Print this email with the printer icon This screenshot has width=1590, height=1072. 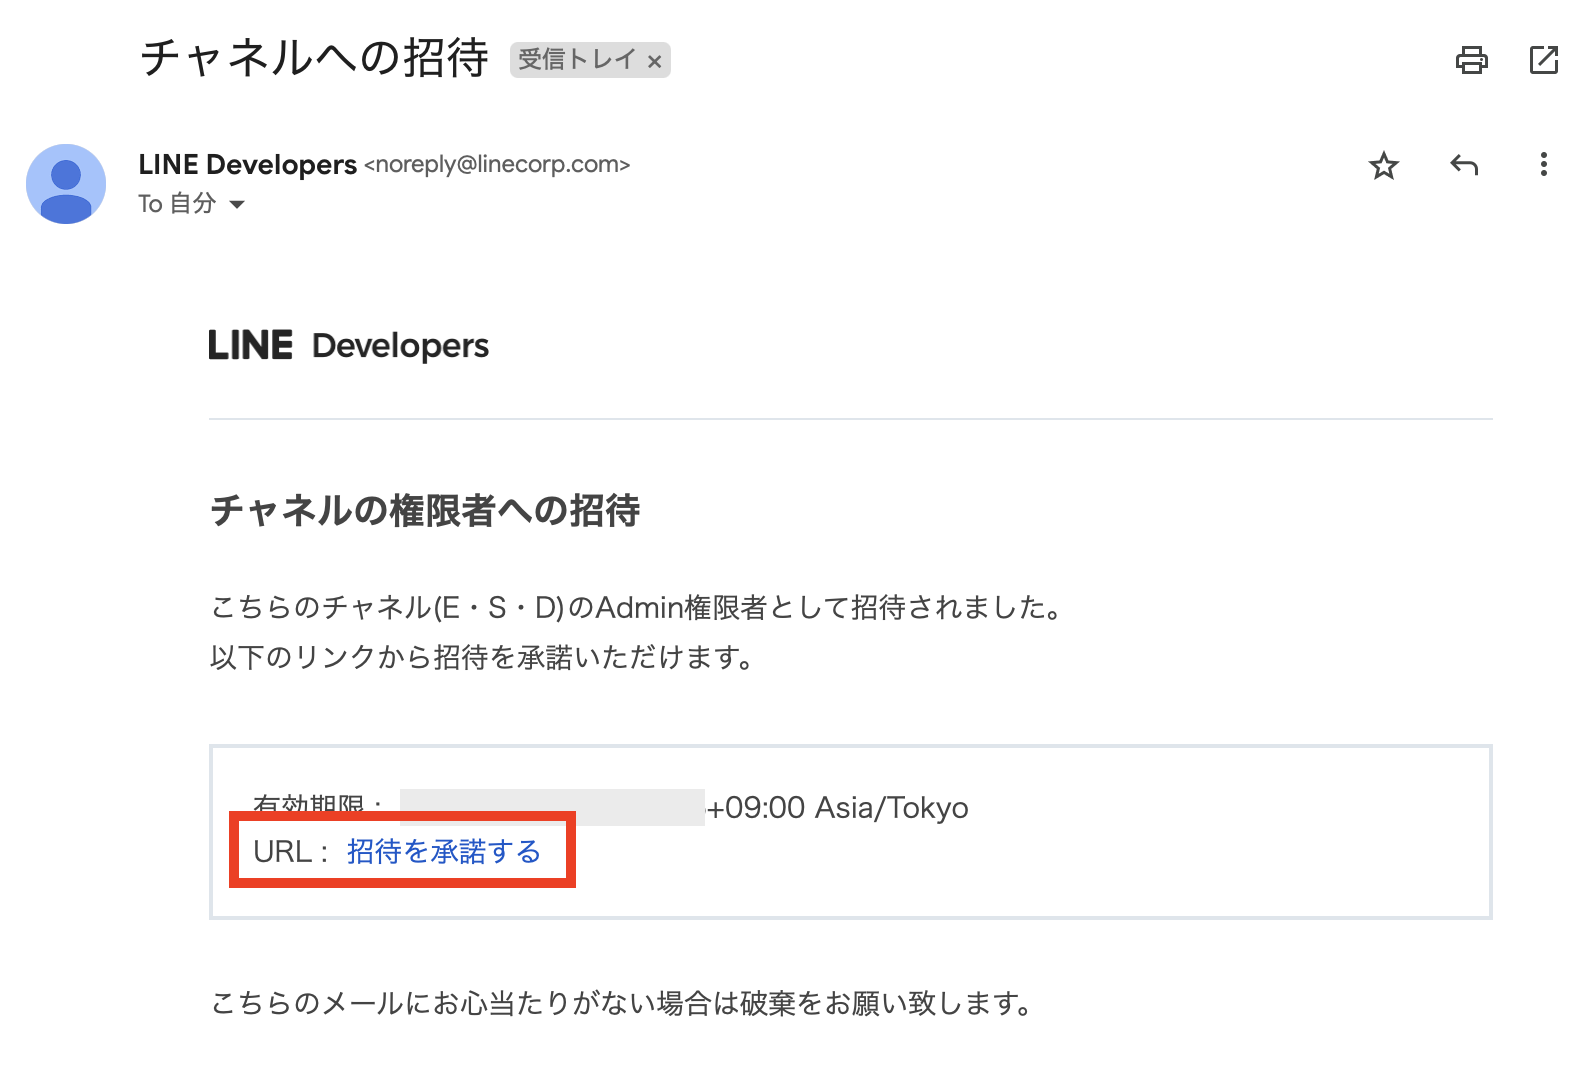point(1471,60)
